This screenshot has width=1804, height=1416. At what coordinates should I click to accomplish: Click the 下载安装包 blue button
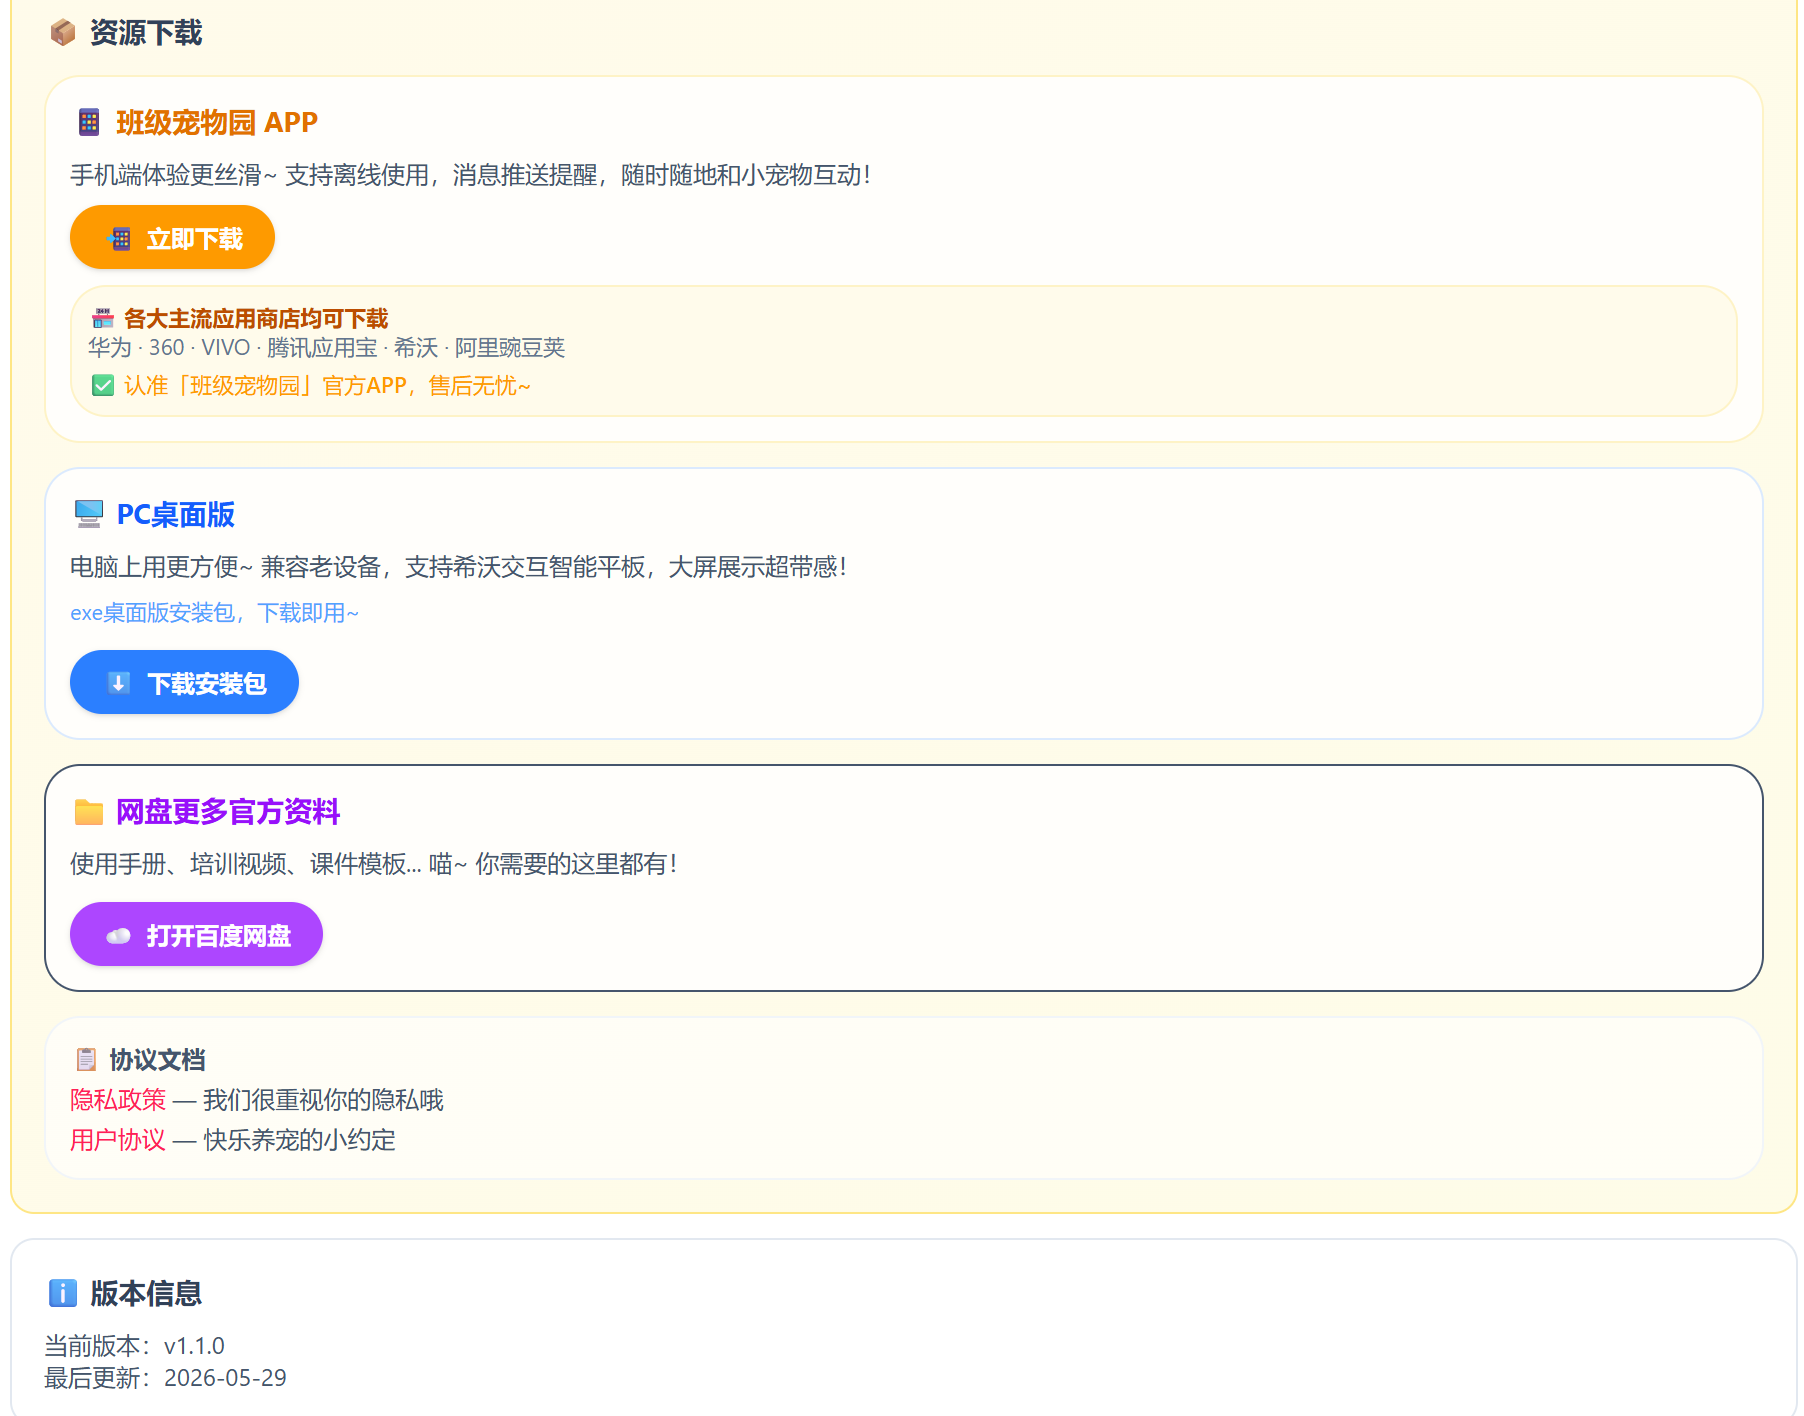[184, 683]
